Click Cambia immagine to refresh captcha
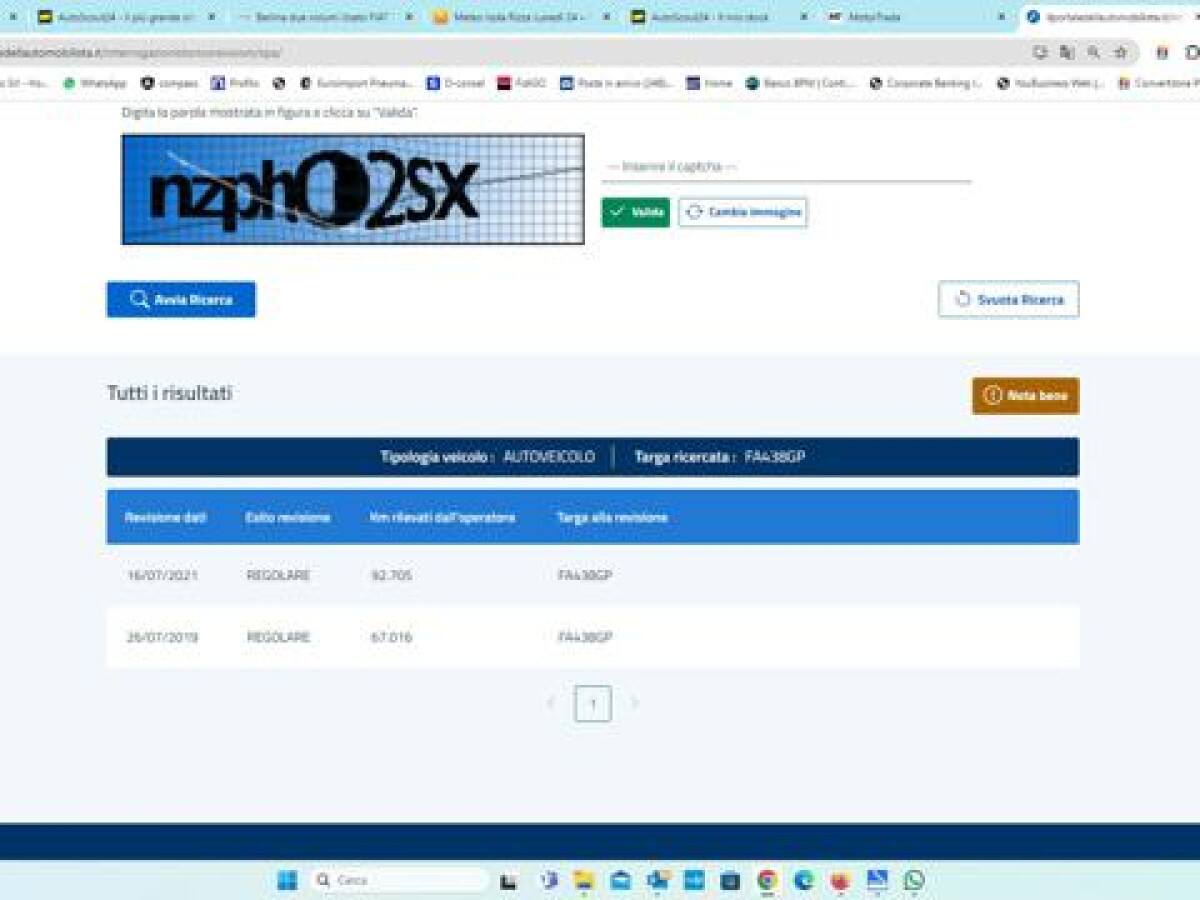The width and height of the screenshot is (1200, 900). [x=743, y=212]
